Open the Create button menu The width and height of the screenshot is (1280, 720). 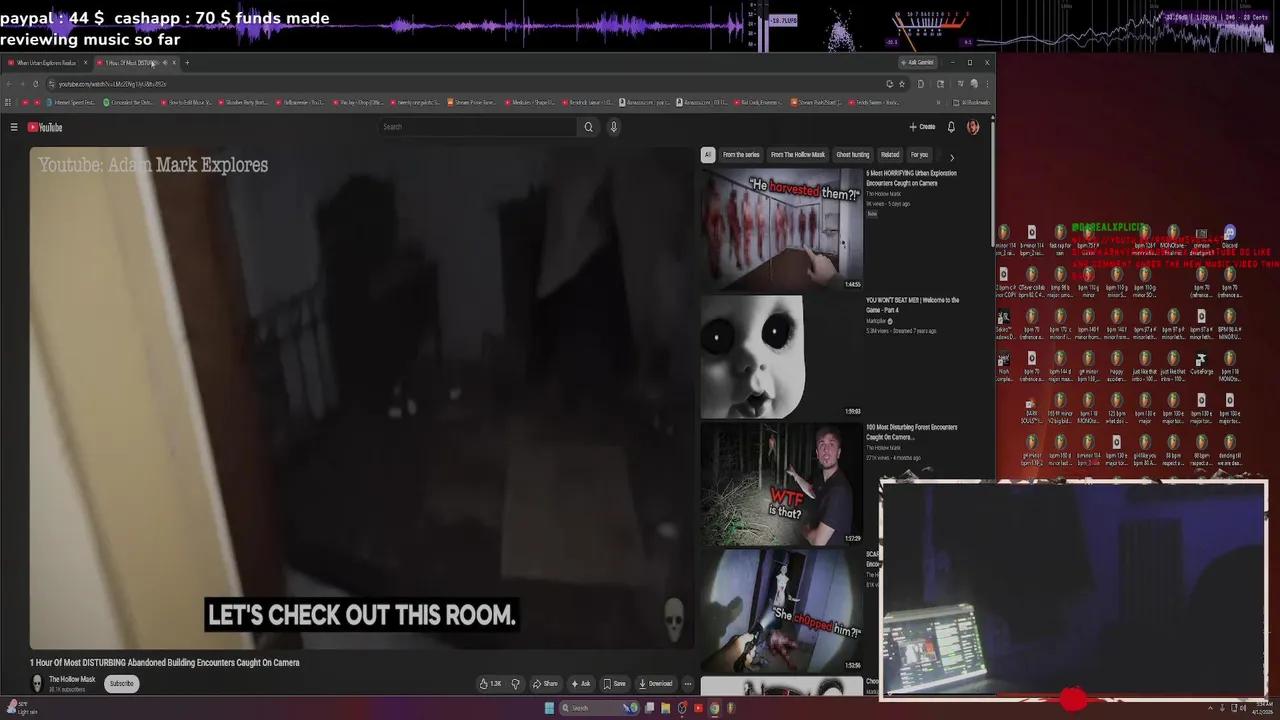[922, 127]
